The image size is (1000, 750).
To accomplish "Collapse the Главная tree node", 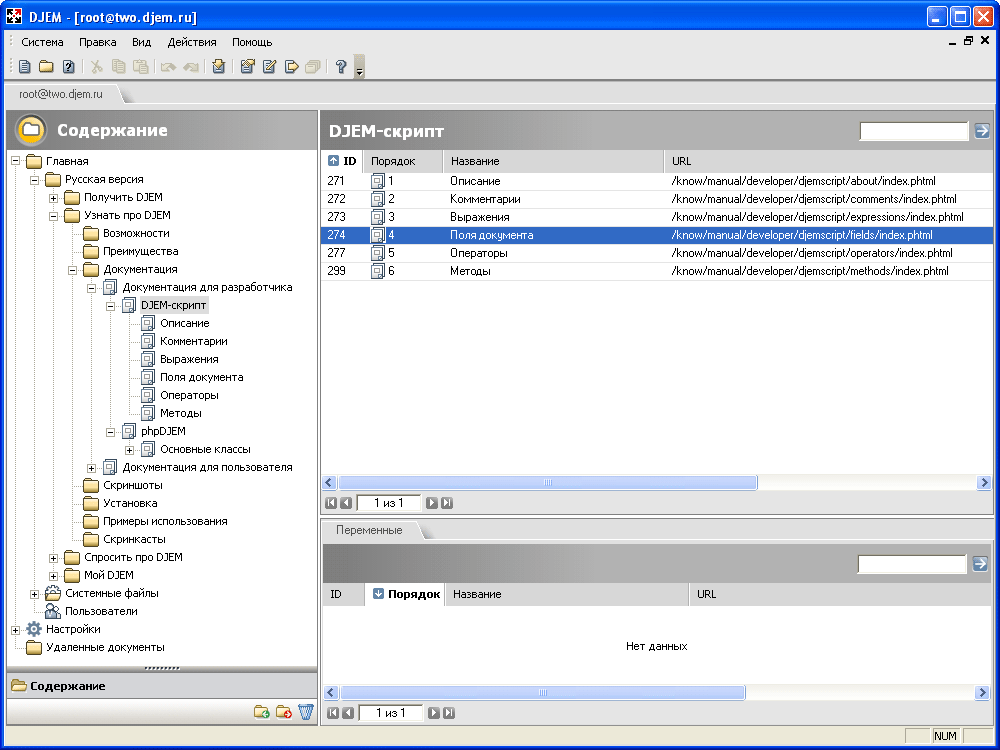I will click(x=15, y=161).
